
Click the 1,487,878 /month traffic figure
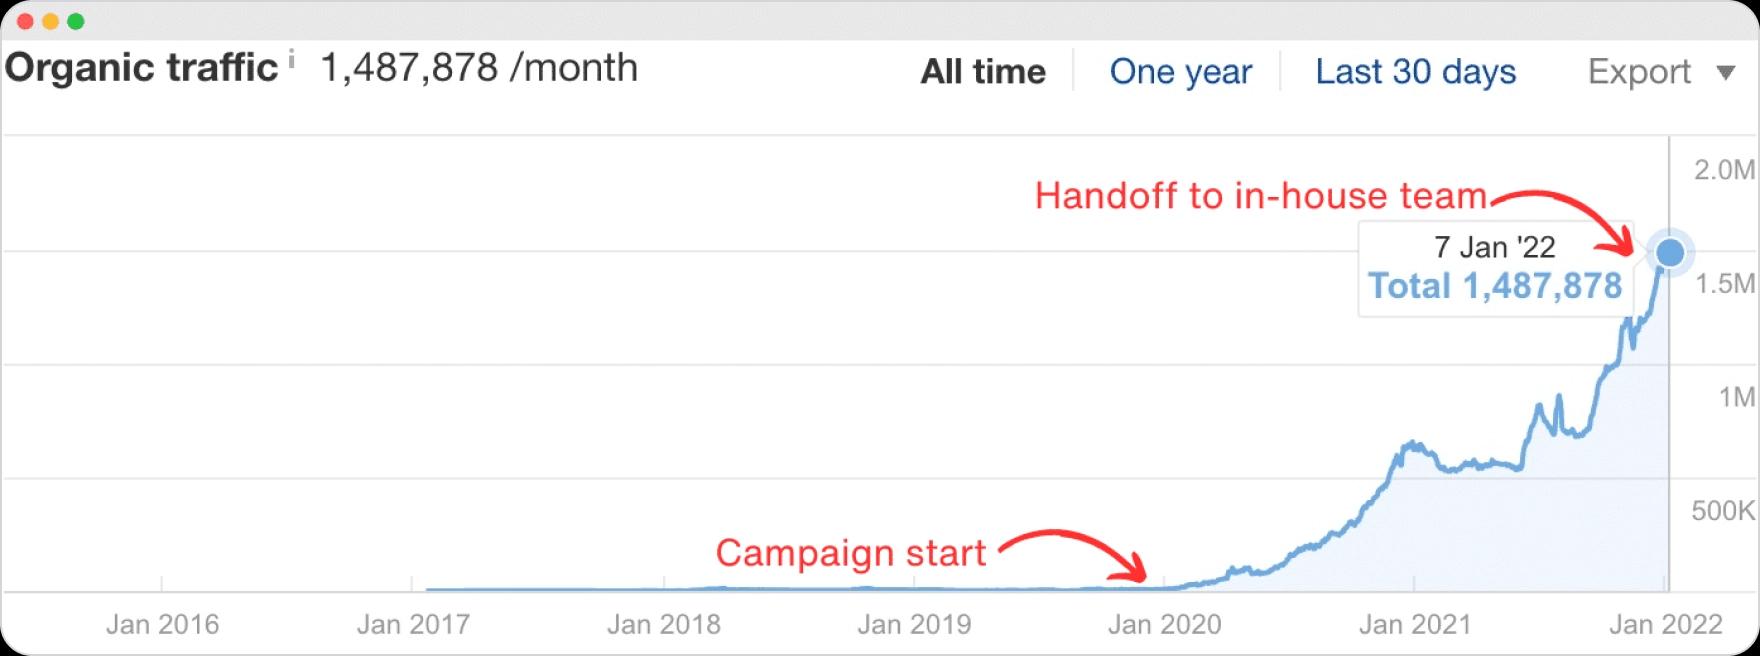tap(478, 68)
